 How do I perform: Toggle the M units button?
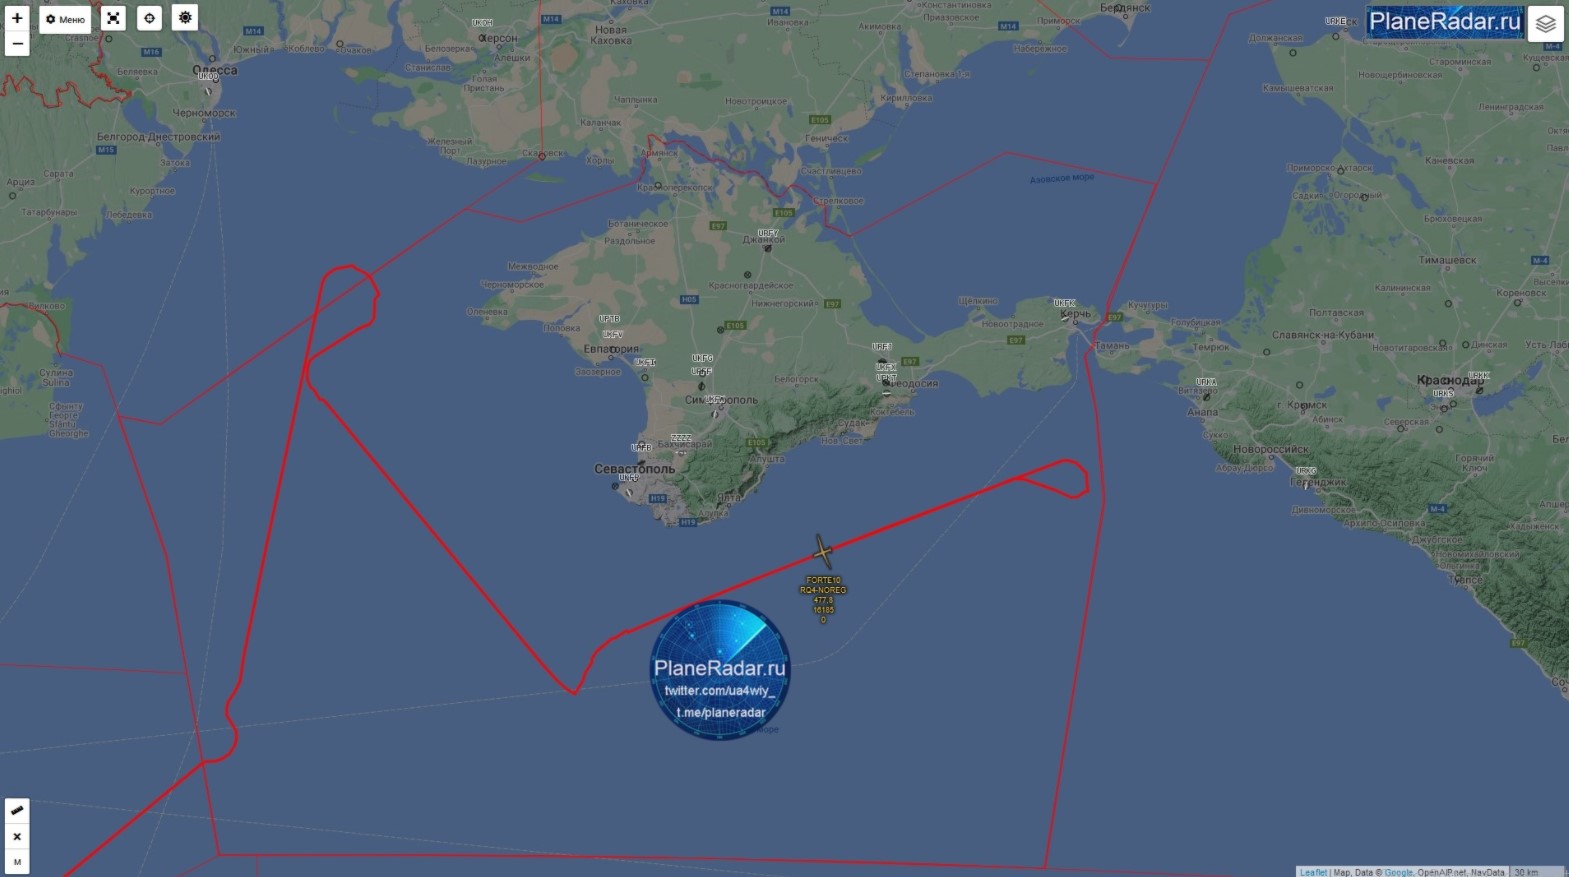click(17, 862)
